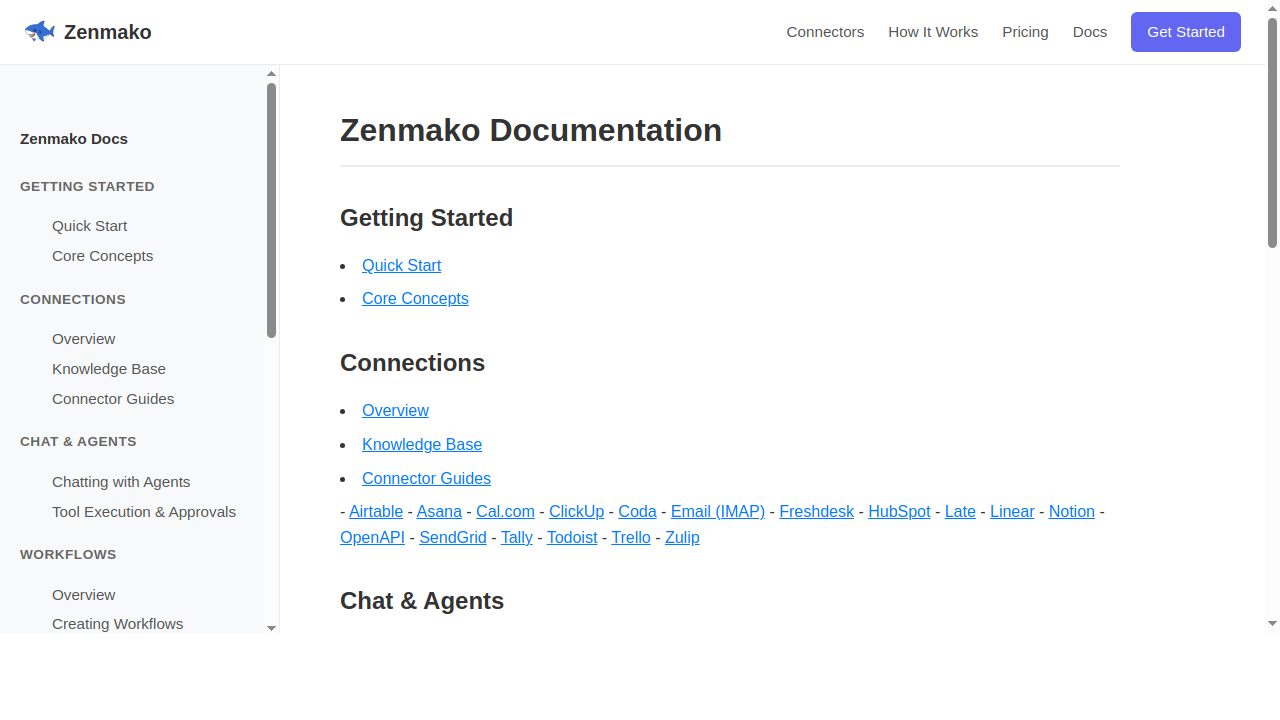Click the Get Started button
The width and height of the screenshot is (1280, 720).
(x=1186, y=32)
